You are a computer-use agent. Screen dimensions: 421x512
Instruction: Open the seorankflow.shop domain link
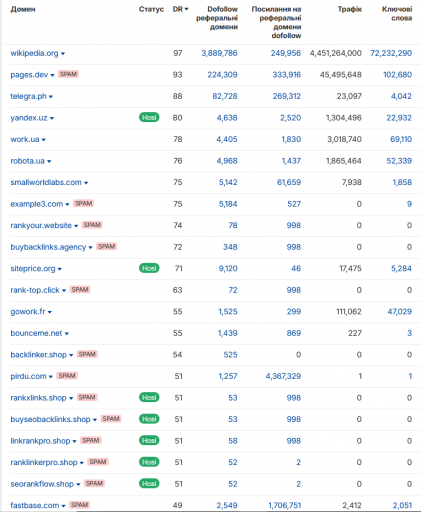[42, 484]
